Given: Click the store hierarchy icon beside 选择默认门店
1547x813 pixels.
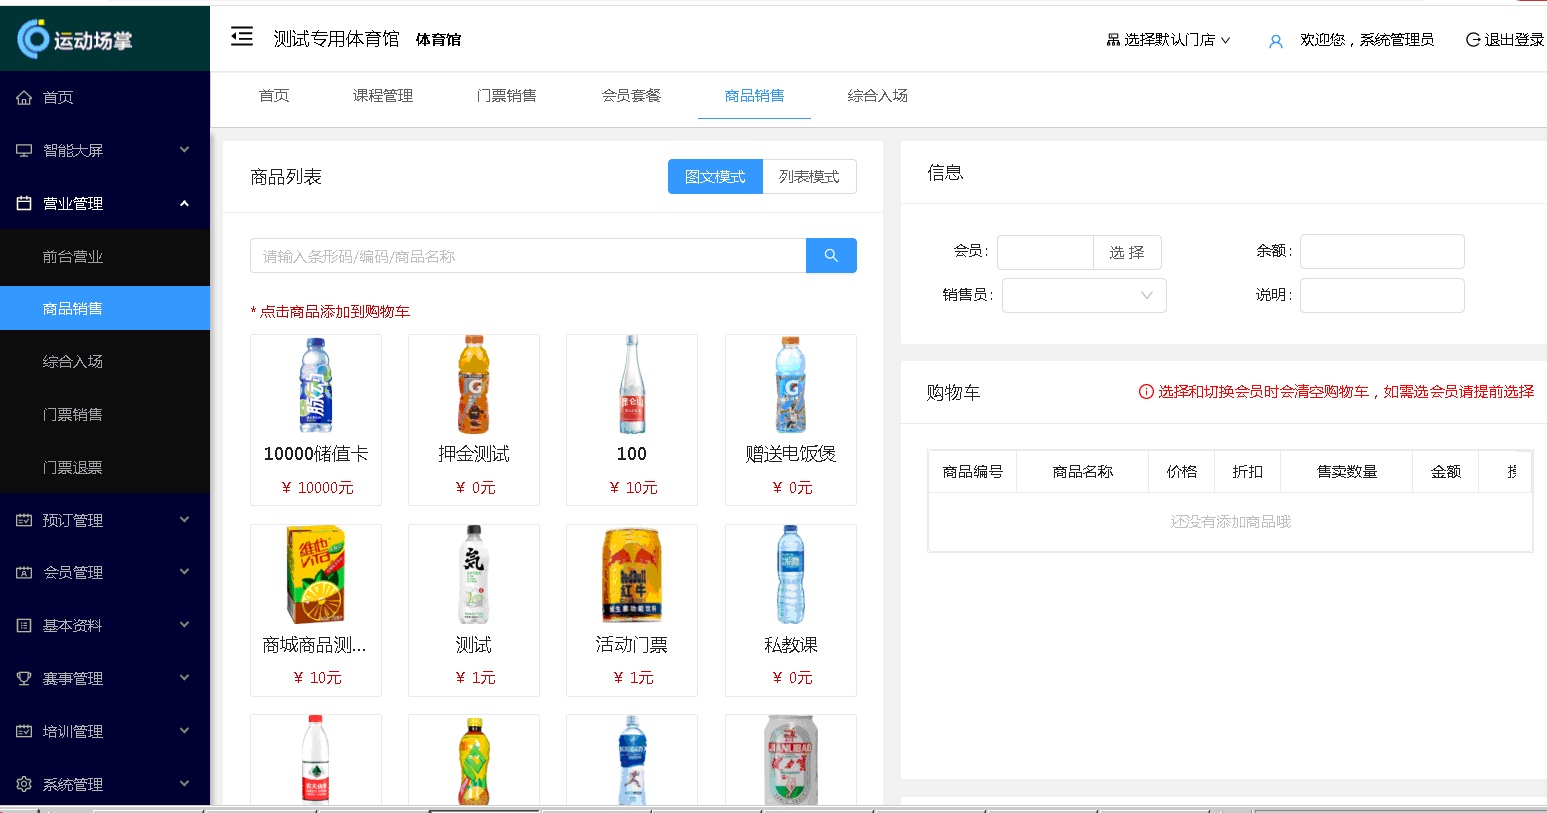Looking at the screenshot, I should click(x=1113, y=40).
